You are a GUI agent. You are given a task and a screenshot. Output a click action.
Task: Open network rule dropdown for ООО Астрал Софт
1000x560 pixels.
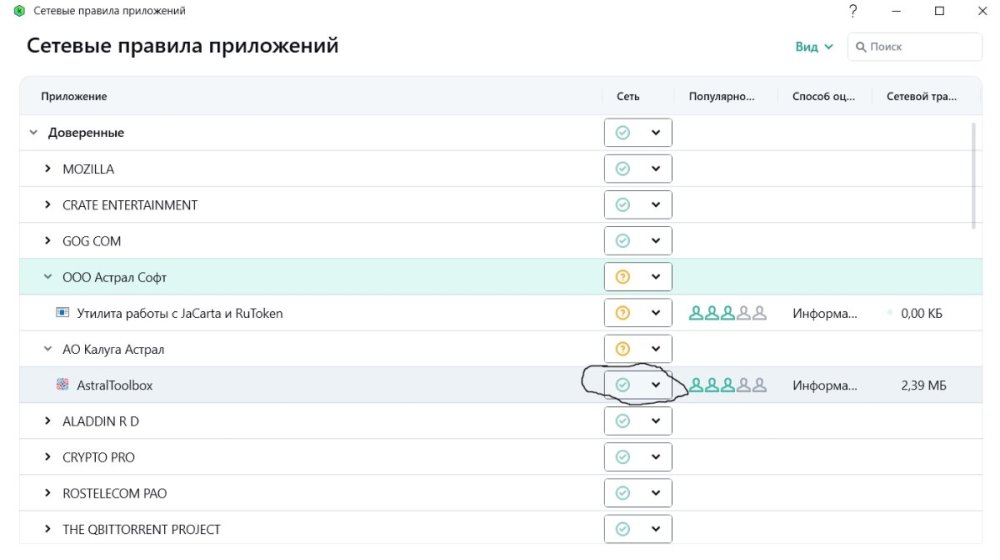[x=638, y=277]
